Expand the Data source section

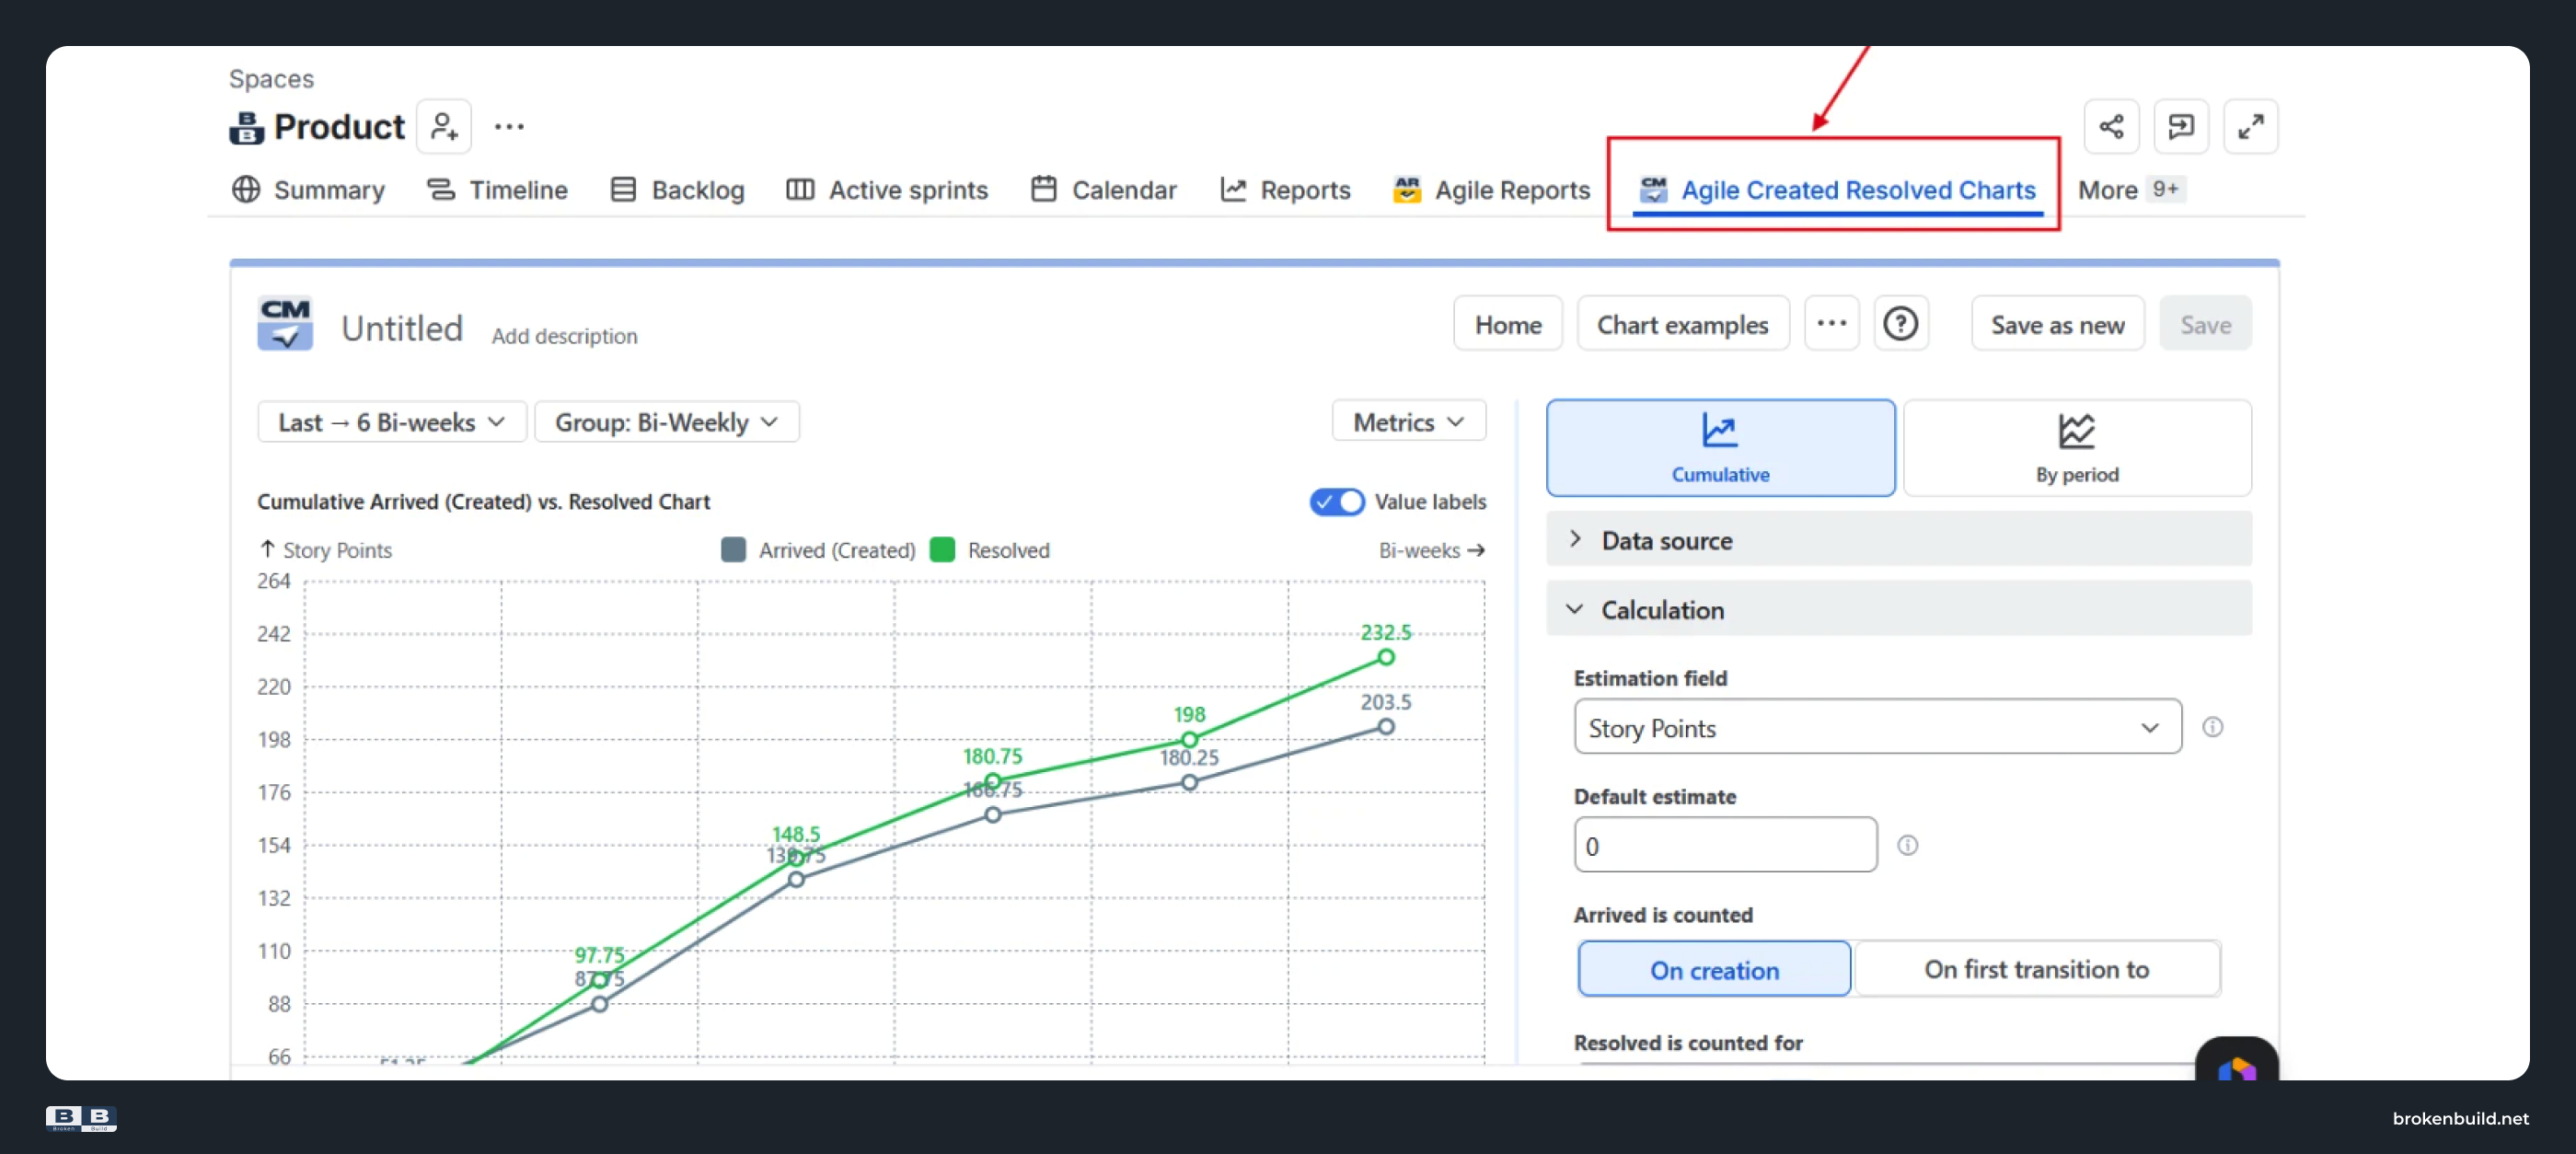point(1899,540)
